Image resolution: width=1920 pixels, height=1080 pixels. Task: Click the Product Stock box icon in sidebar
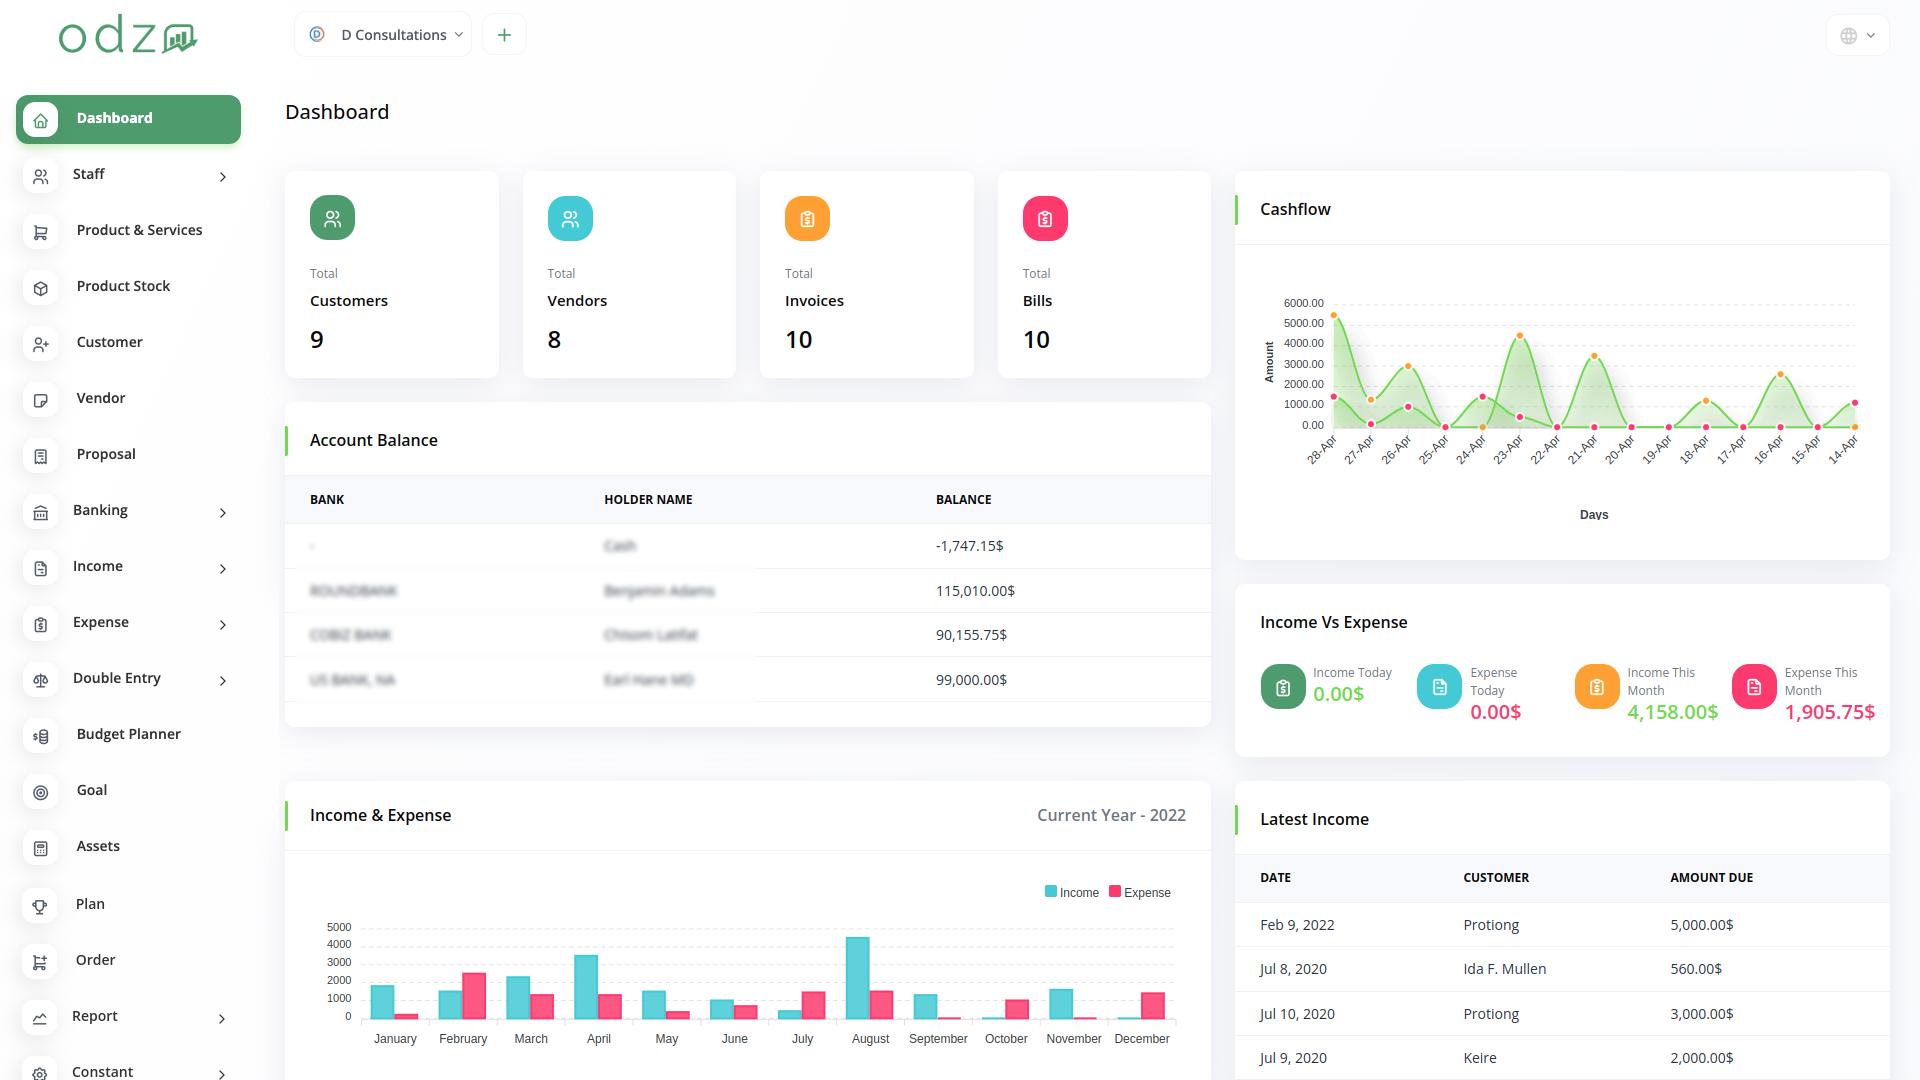tap(40, 288)
